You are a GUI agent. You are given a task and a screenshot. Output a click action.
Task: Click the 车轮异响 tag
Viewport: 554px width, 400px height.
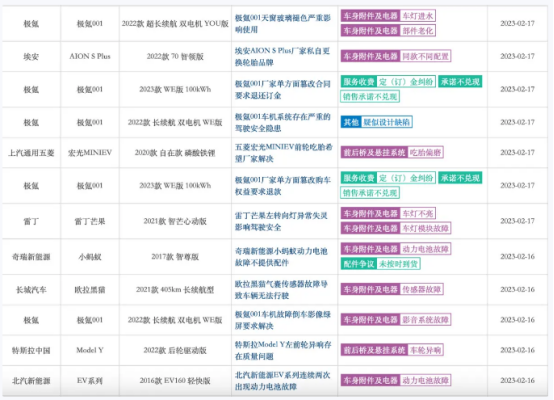(x=425, y=350)
